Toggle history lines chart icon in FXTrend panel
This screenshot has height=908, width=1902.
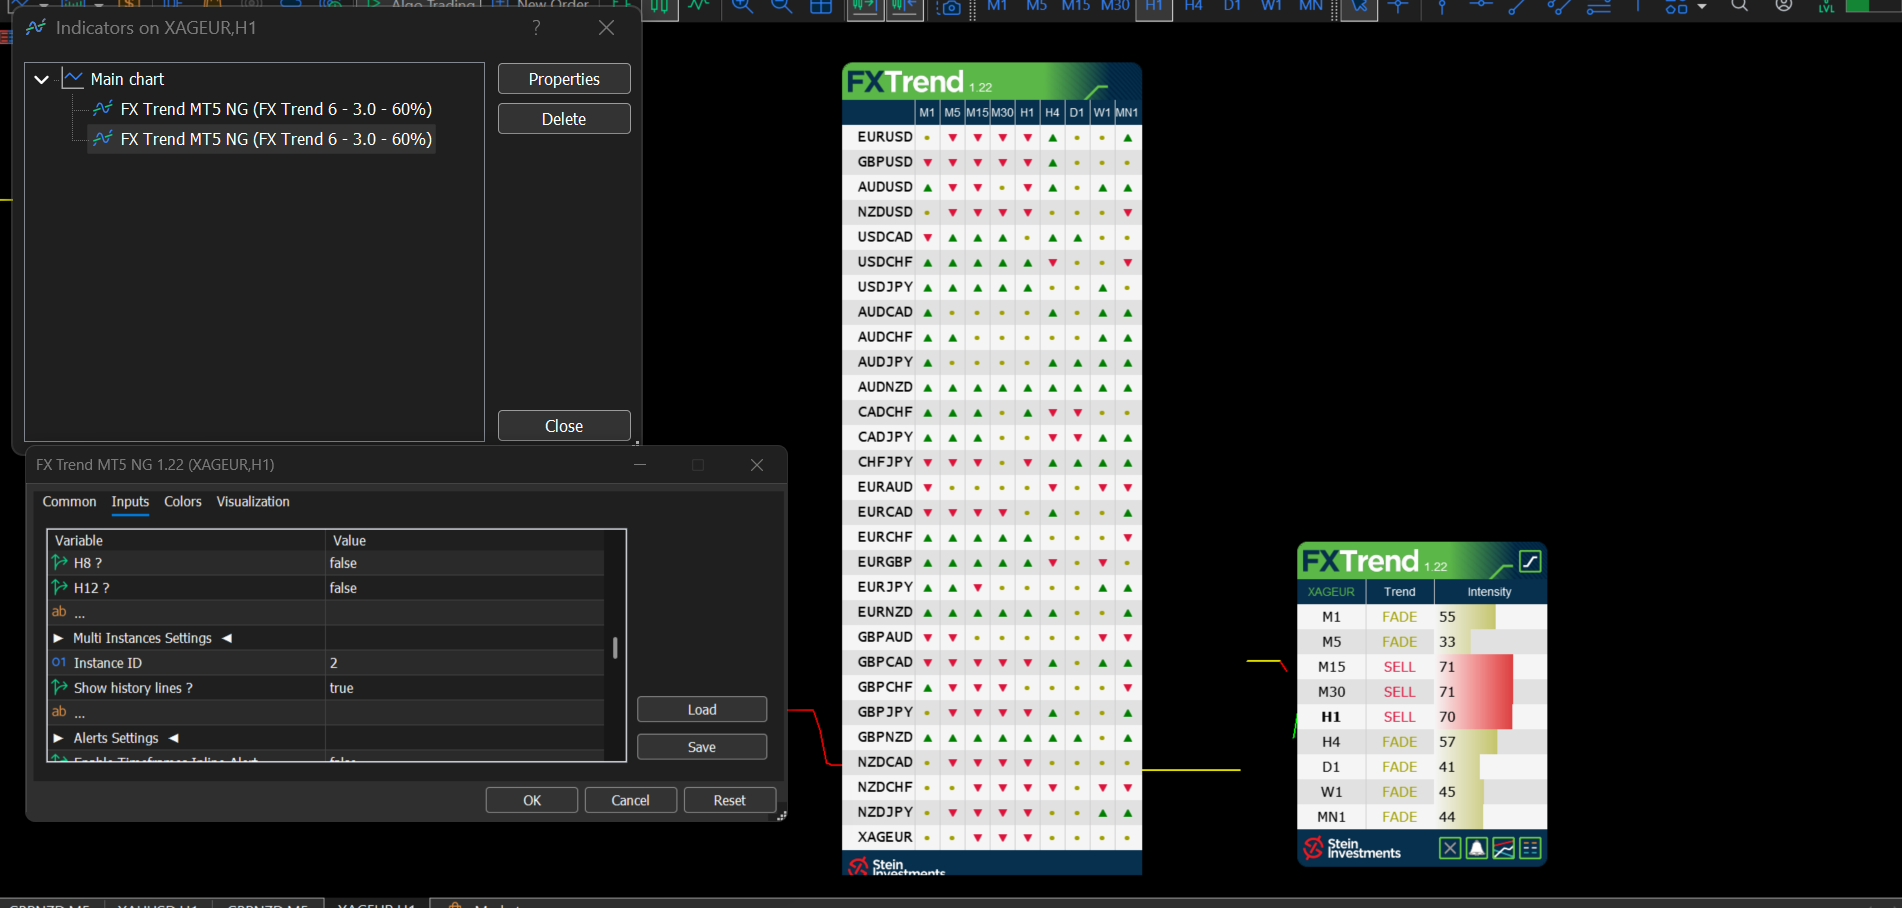click(1504, 849)
